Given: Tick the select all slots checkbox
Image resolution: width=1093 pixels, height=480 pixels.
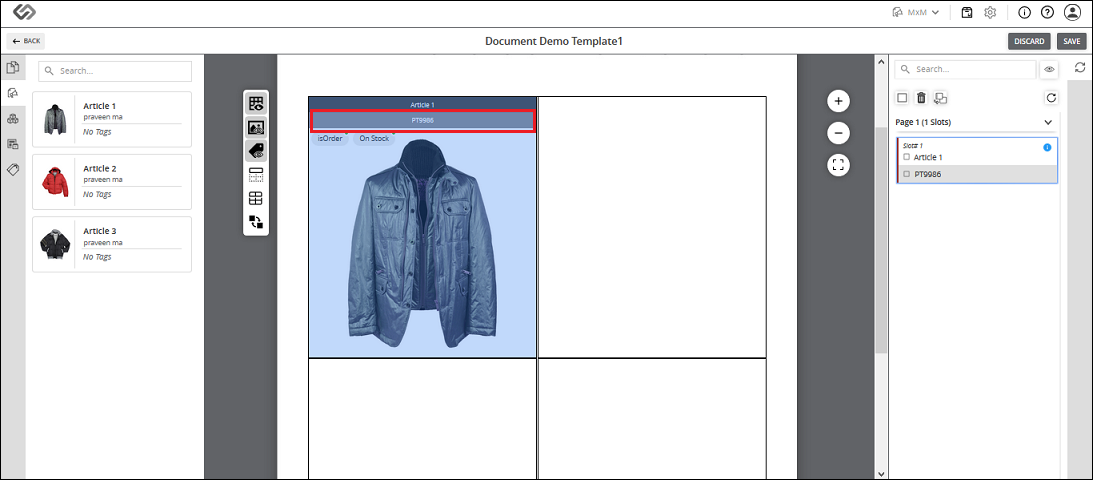Looking at the screenshot, I should pos(902,98).
